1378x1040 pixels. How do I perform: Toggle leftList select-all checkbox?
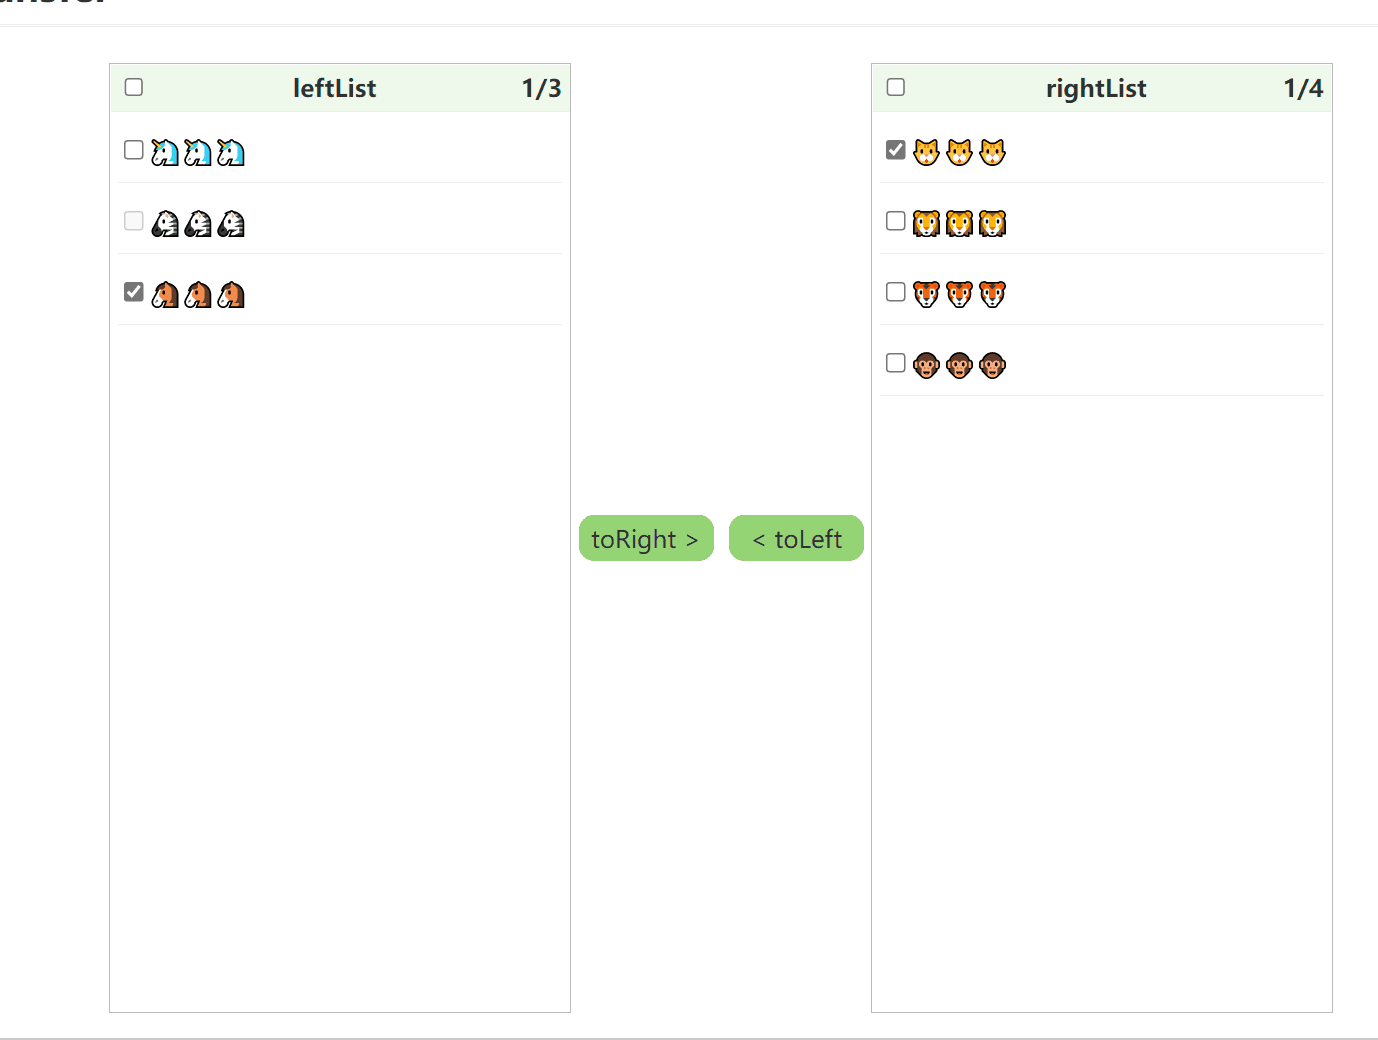[134, 87]
